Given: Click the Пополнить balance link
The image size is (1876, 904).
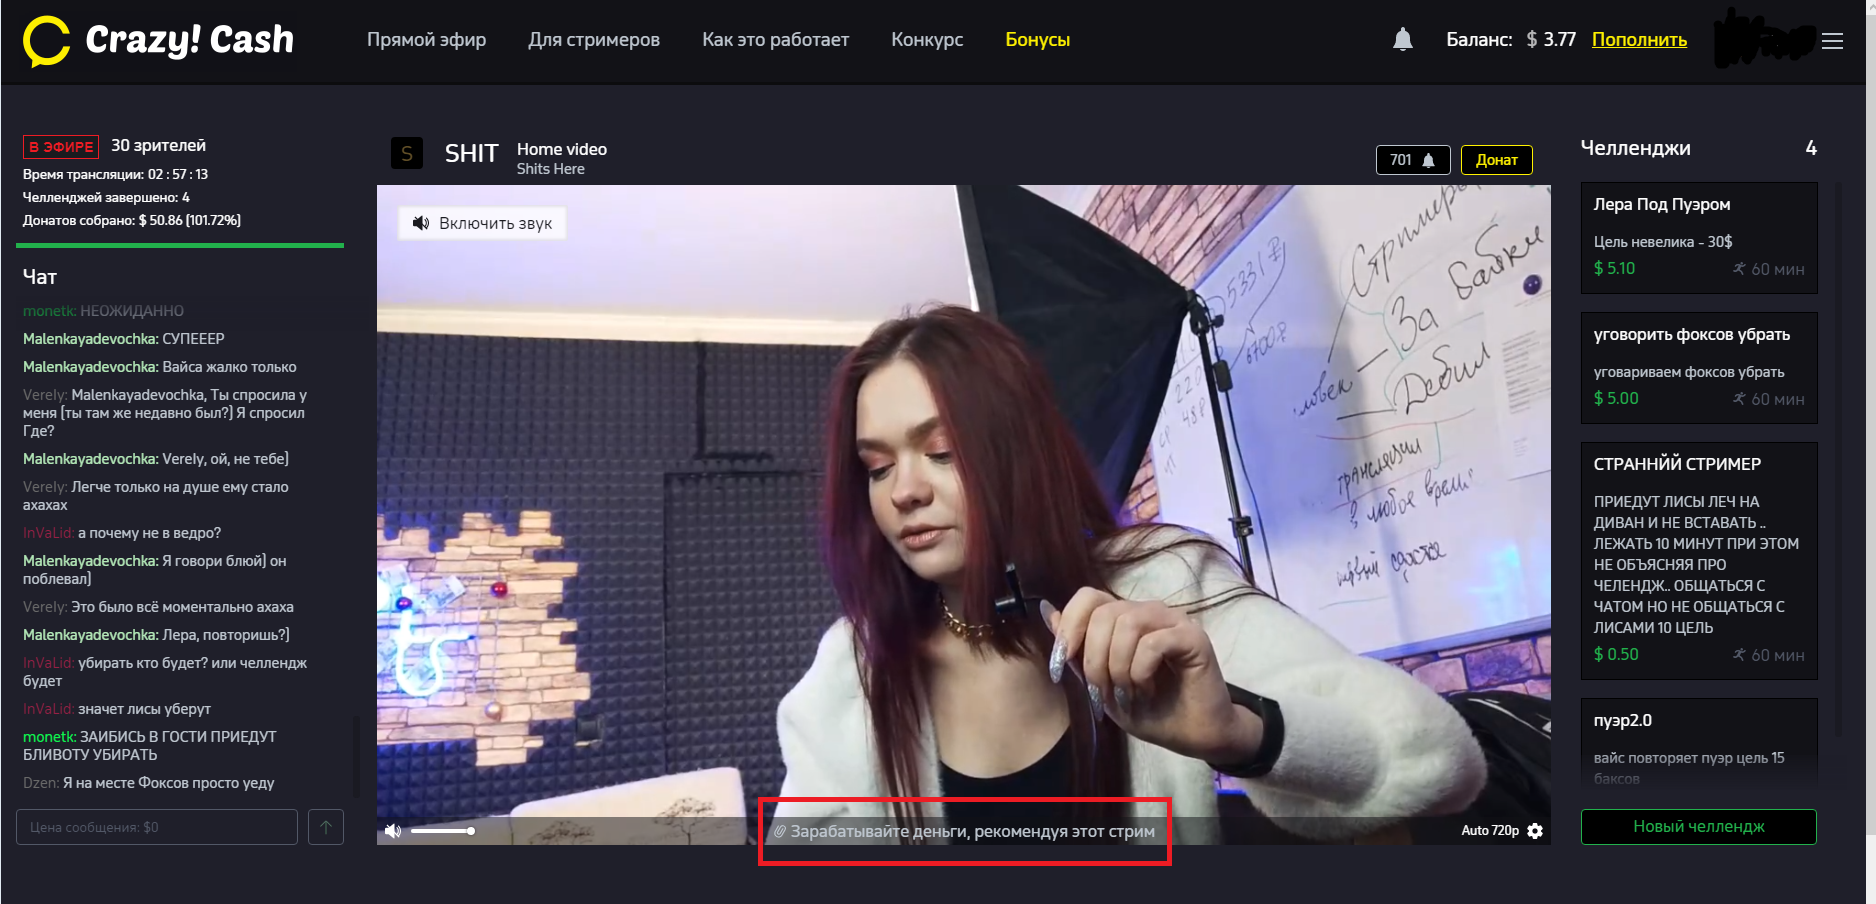Looking at the screenshot, I should [x=1639, y=40].
